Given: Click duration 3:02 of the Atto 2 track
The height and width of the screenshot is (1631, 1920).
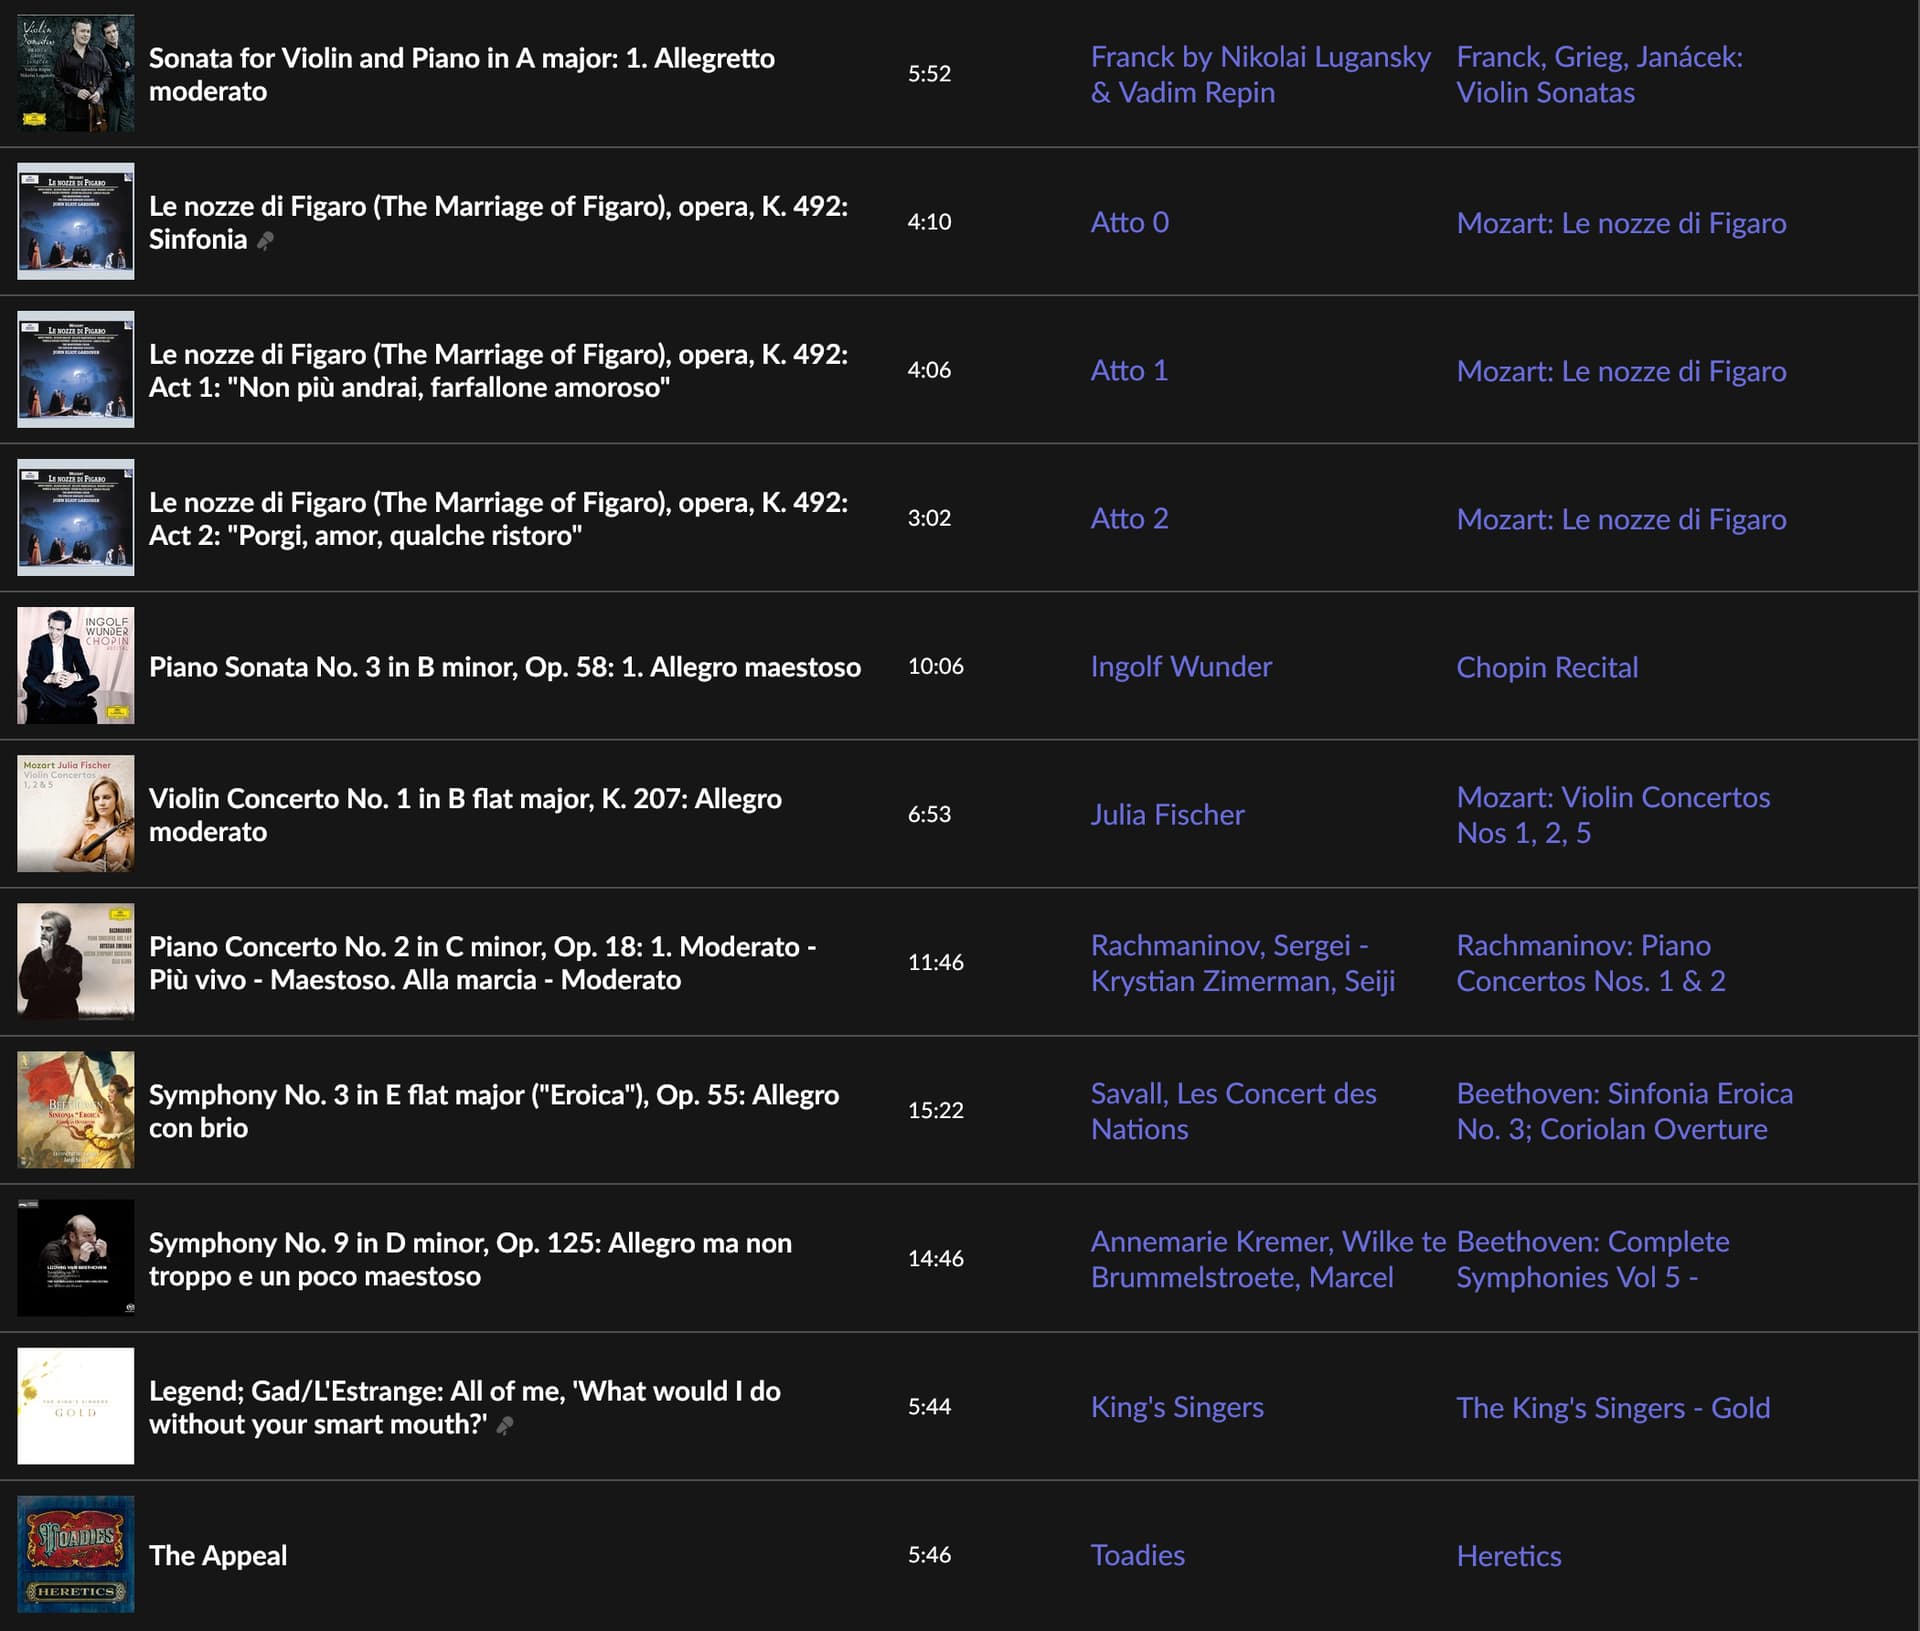Looking at the screenshot, I should 929,517.
